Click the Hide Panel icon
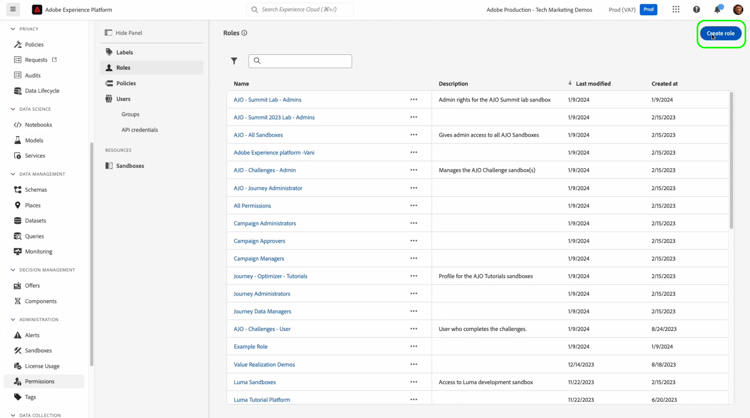The height and width of the screenshot is (418, 750). pos(109,33)
